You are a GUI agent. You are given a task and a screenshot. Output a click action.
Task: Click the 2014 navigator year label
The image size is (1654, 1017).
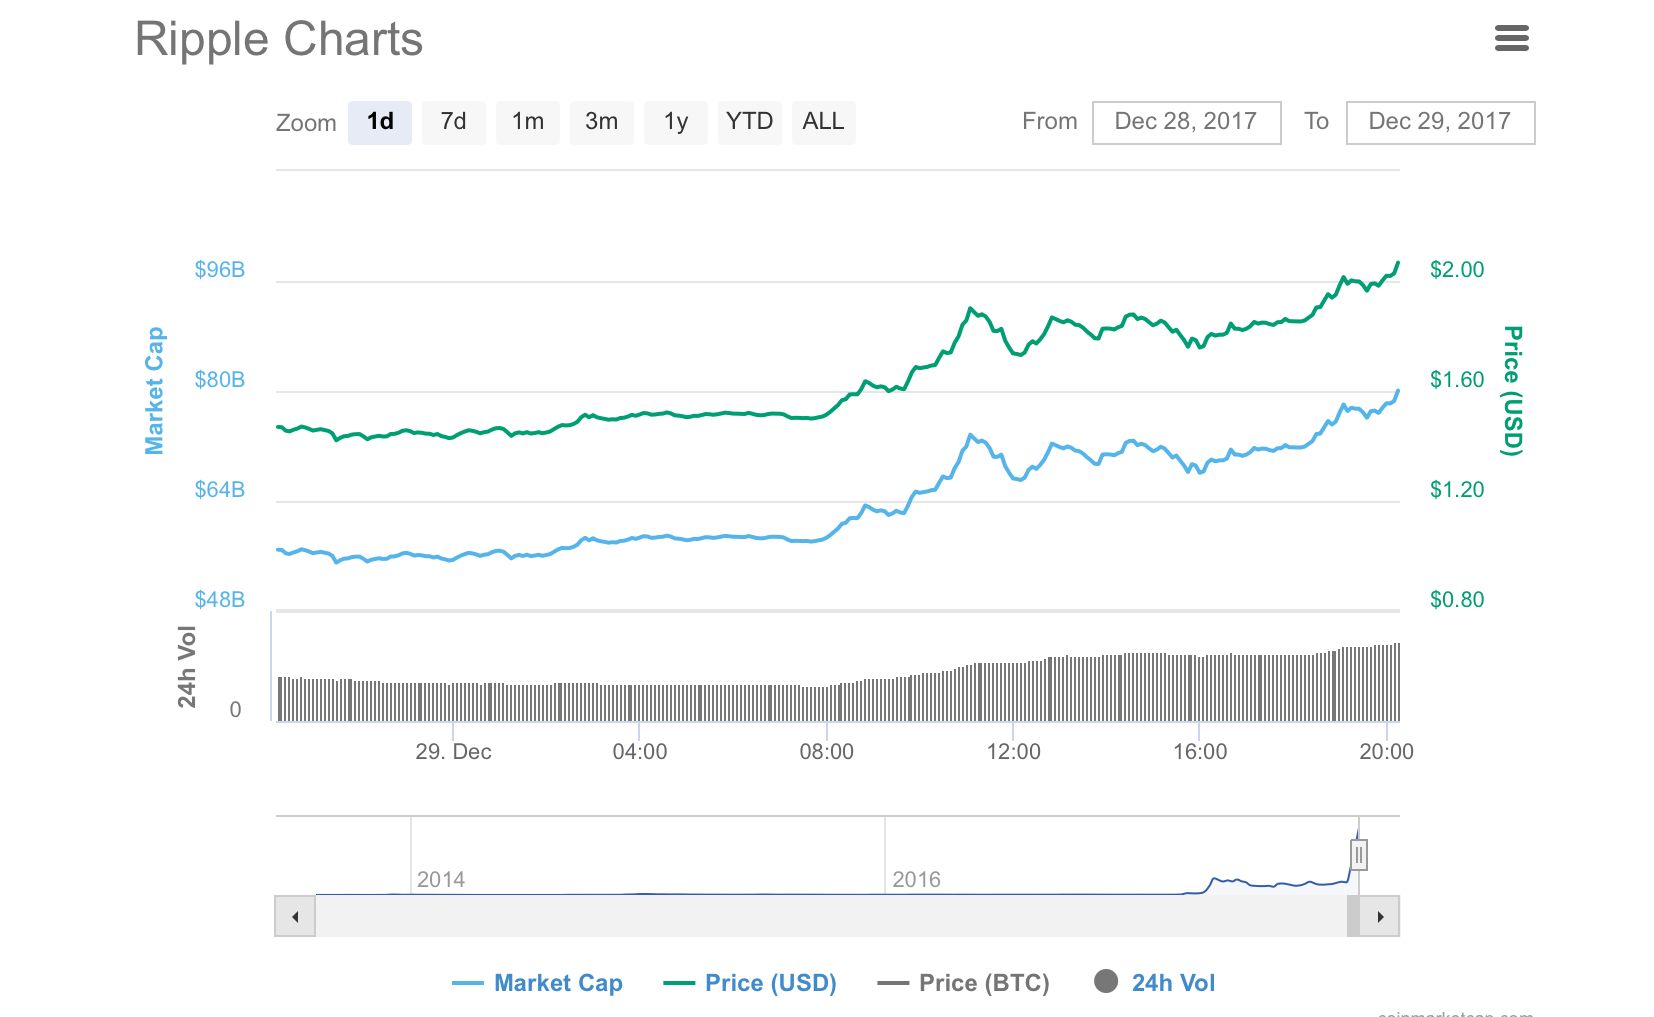(x=441, y=879)
